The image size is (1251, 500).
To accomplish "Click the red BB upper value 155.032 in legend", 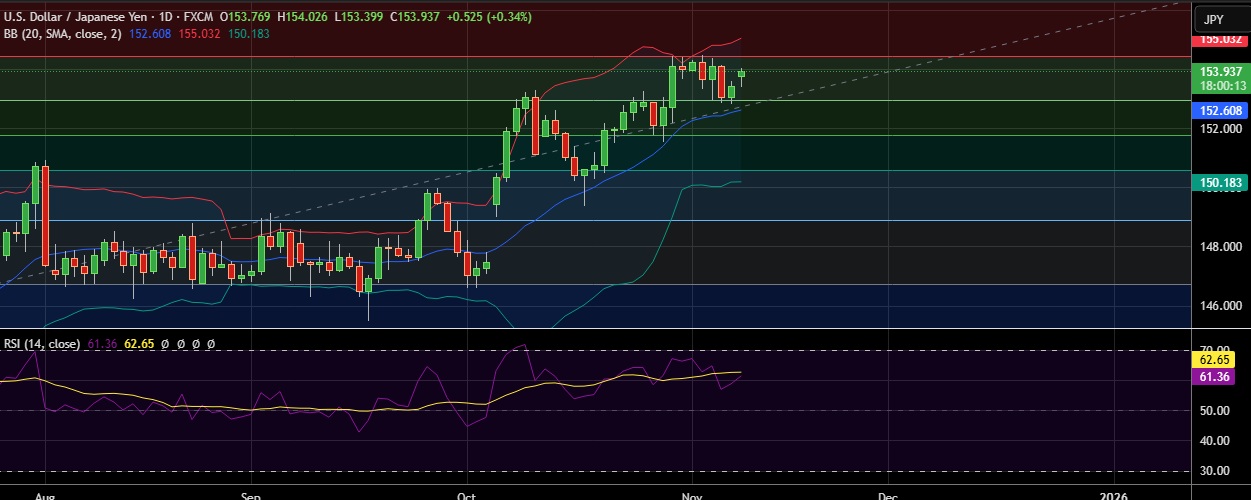I will (x=199, y=33).
